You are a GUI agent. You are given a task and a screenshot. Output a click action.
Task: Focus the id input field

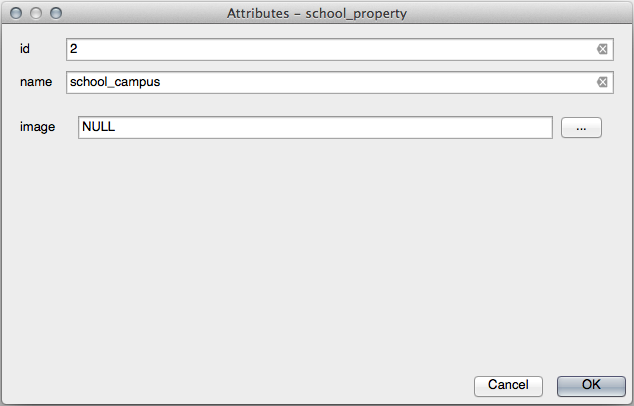click(330, 49)
